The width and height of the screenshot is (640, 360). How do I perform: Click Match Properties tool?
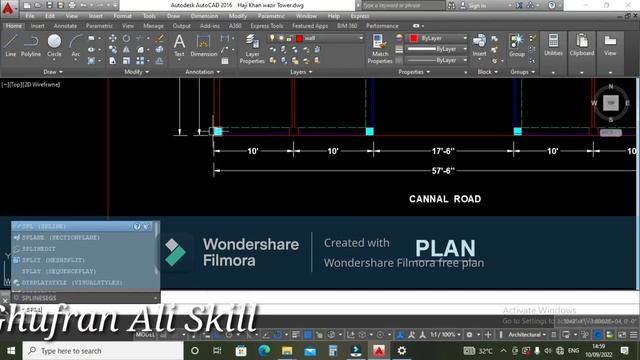pyautogui.click(x=380, y=49)
